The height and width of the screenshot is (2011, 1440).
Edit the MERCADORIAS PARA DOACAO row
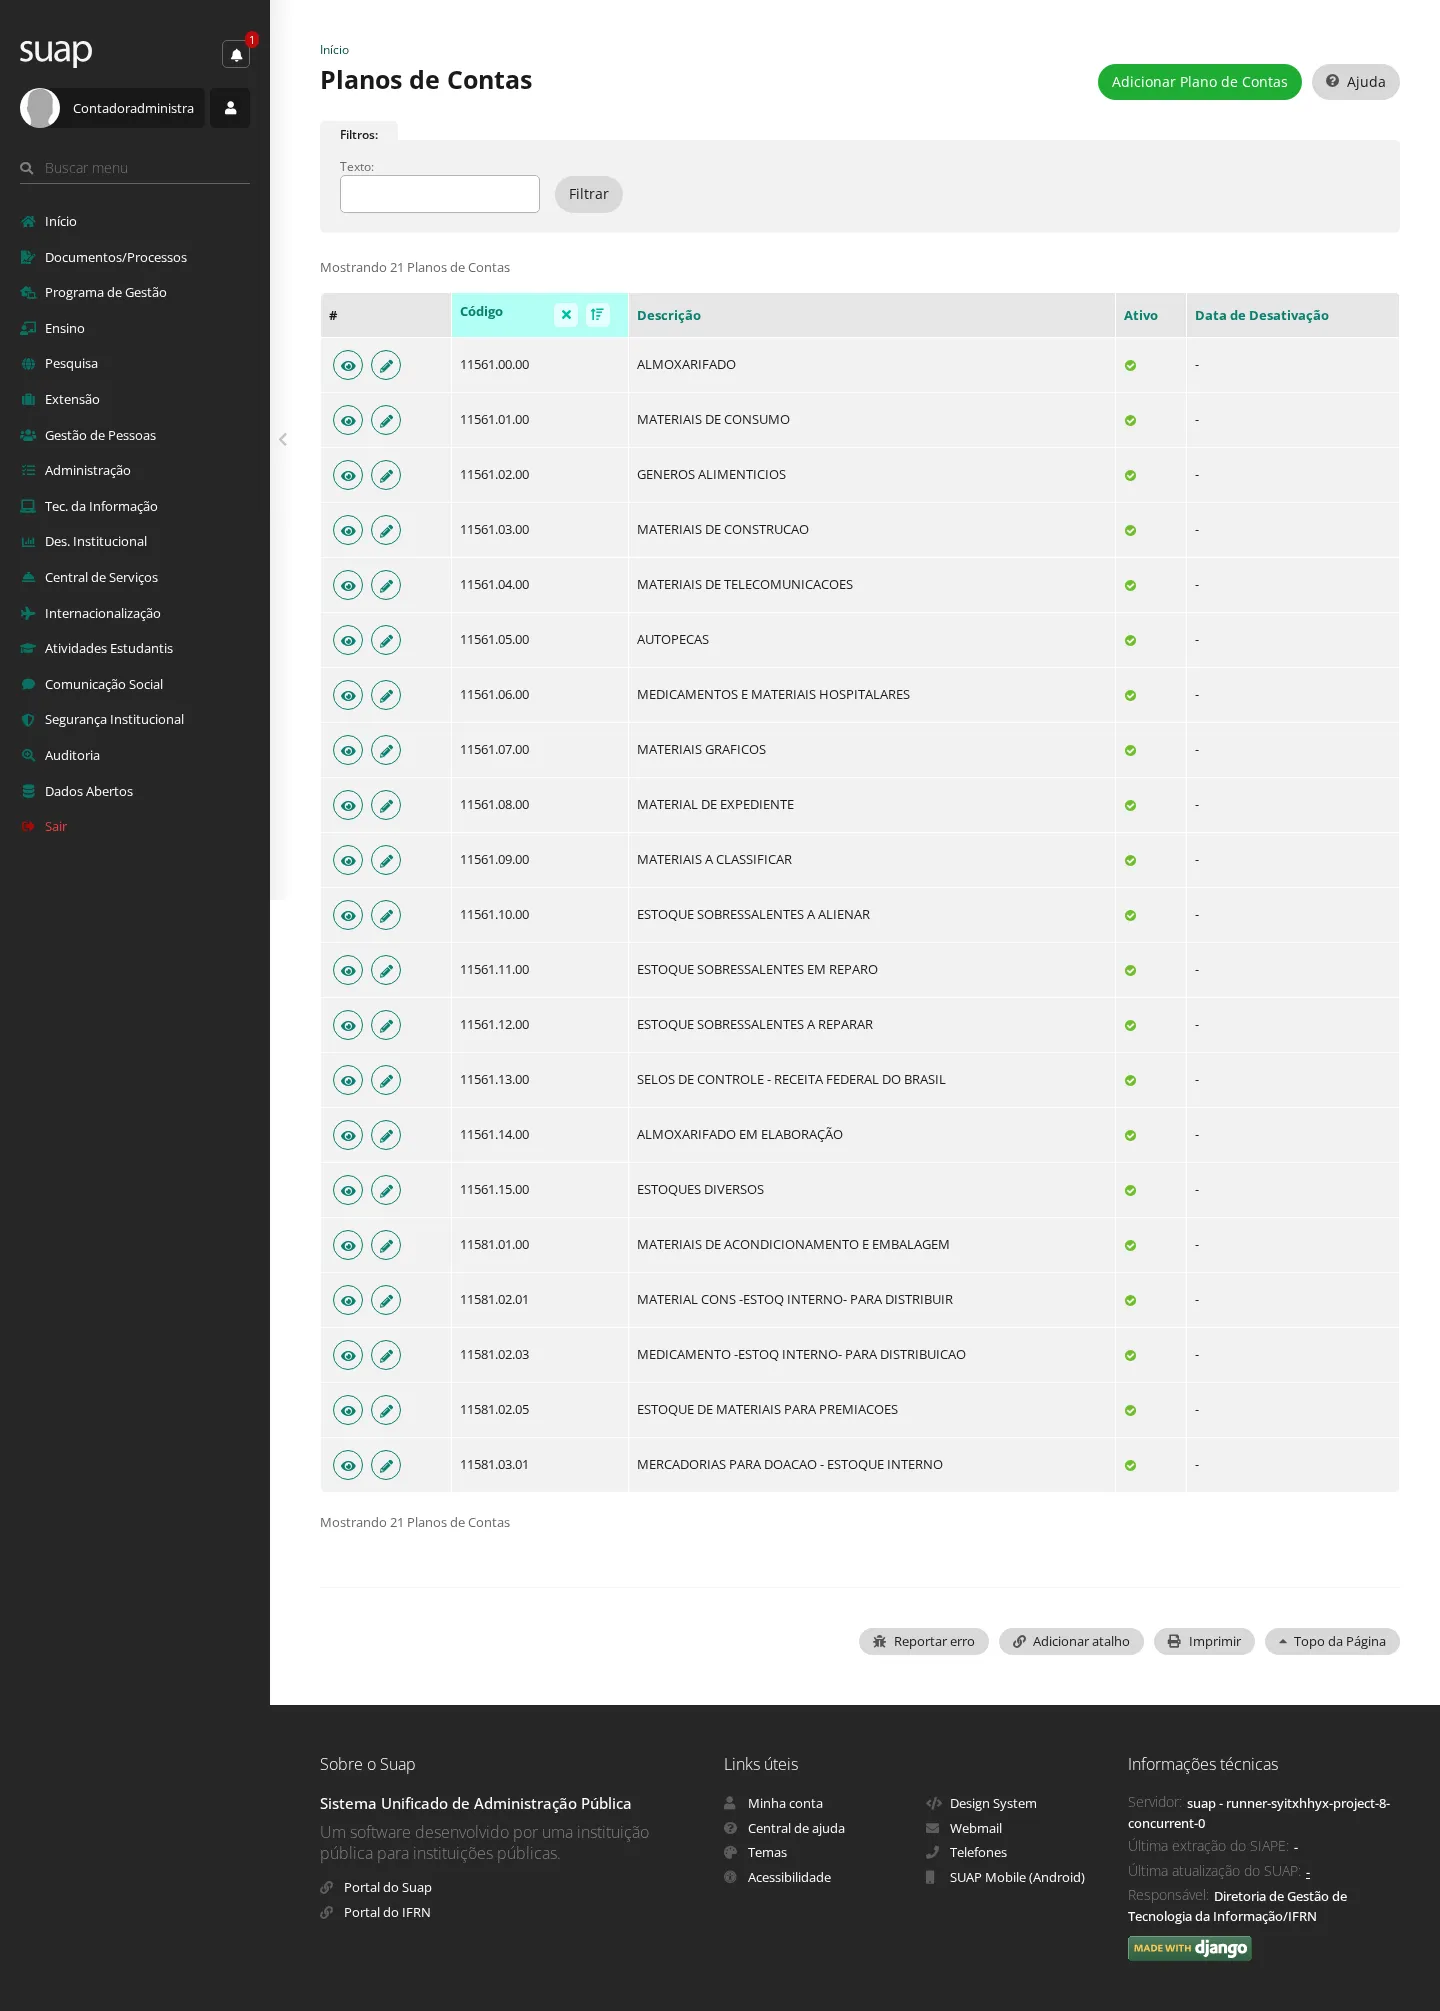(x=386, y=1465)
